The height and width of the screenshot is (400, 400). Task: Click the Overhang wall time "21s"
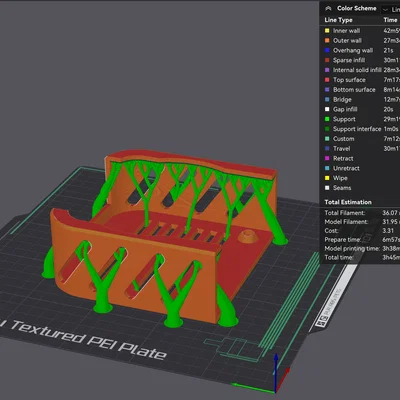pyautogui.click(x=388, y=50)
